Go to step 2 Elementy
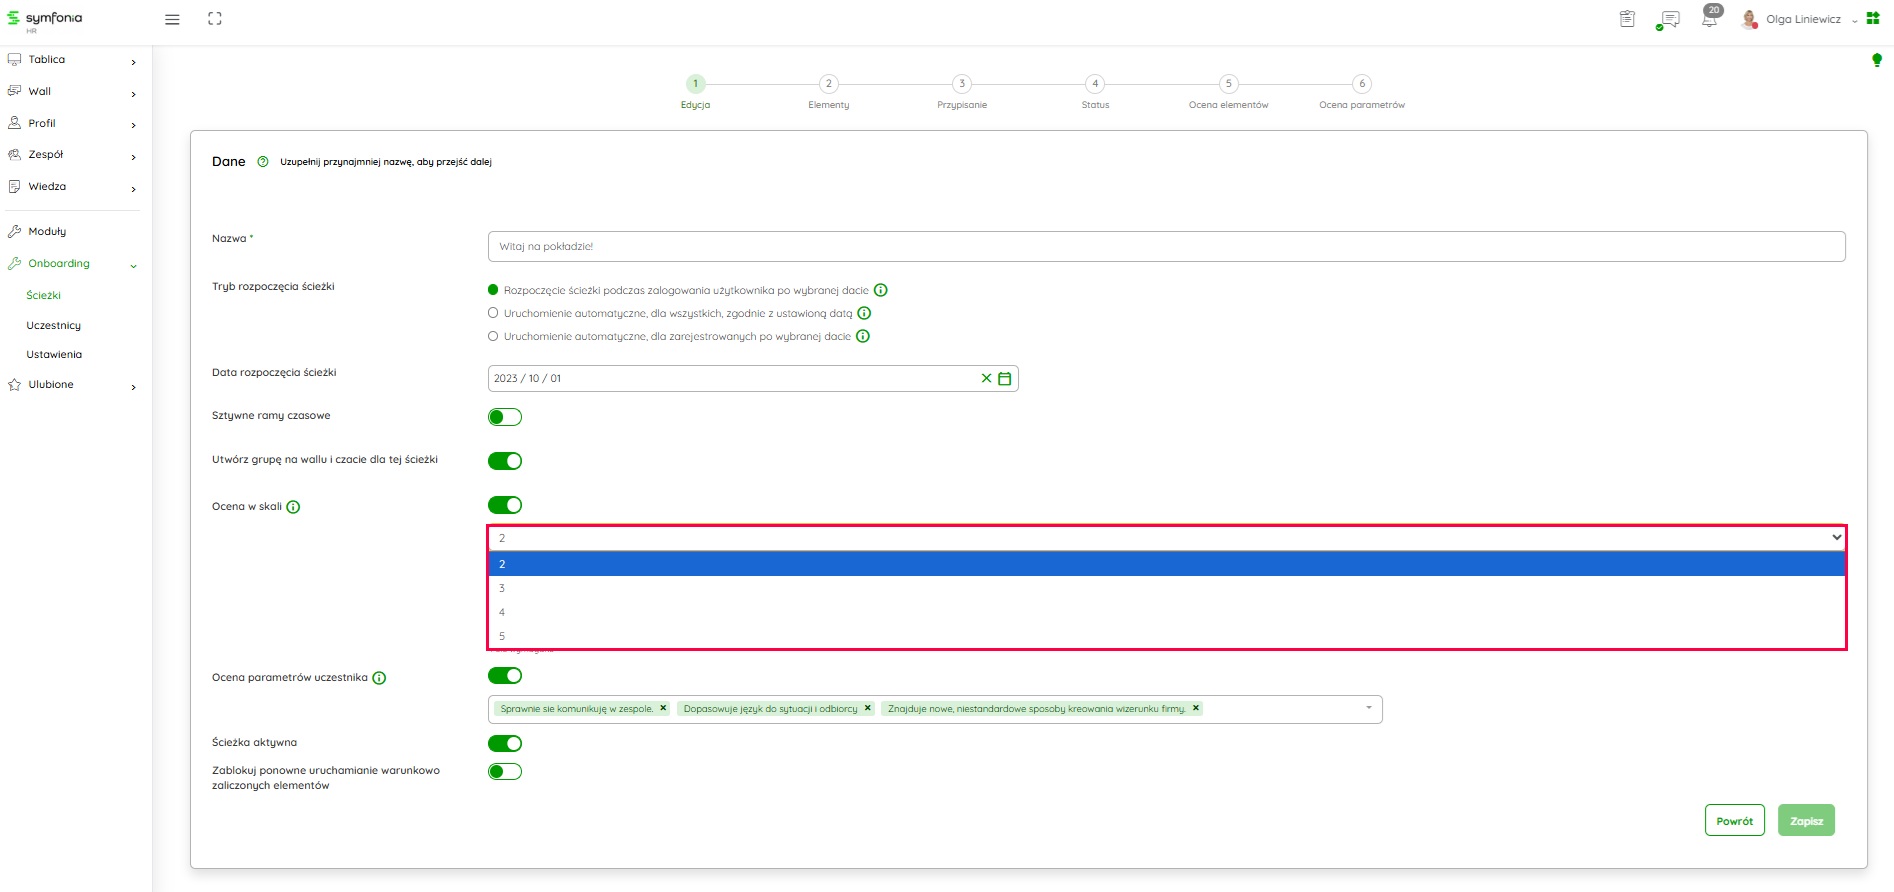This screenshot has height=892, width=1894. click(x=828, y=84)
